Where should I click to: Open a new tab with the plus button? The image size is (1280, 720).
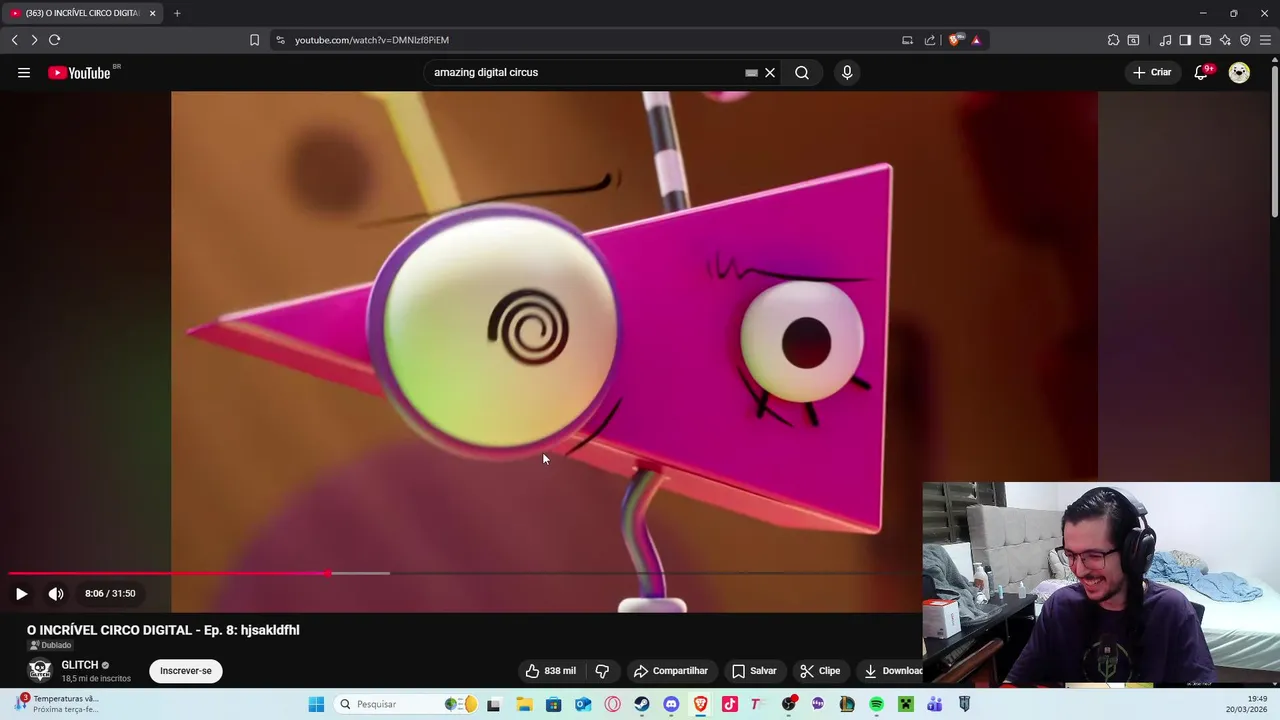pos(177,13)
